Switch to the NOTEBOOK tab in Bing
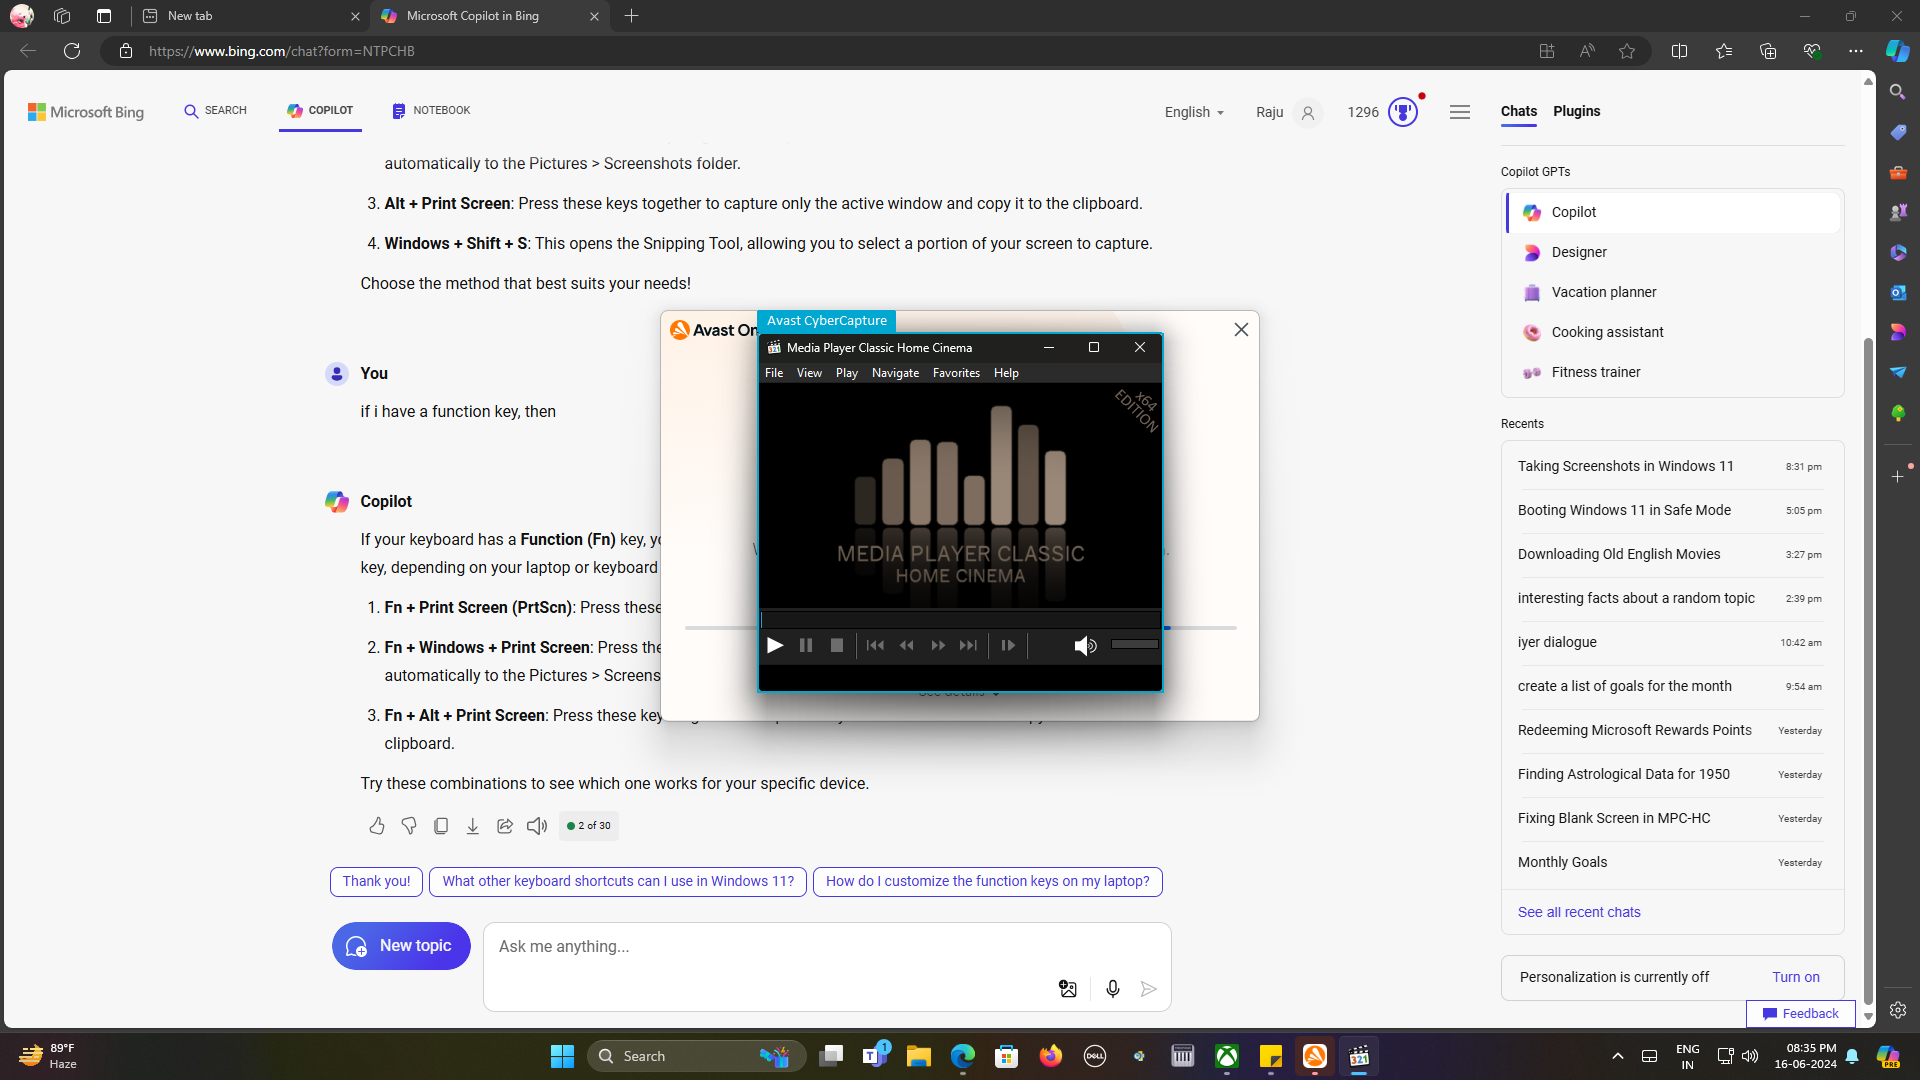The image size is (1920, 1080). (431, 111)
